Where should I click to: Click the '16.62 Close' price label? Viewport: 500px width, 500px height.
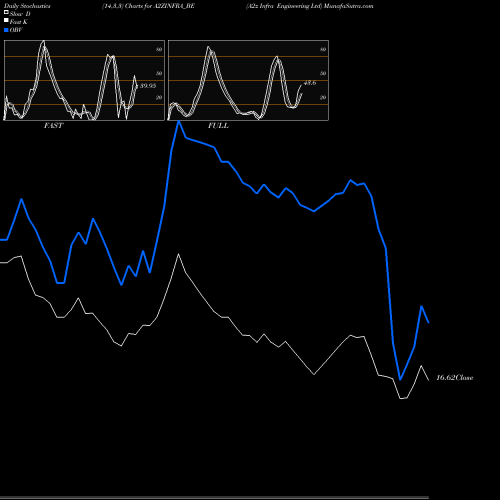pos(455,377)
